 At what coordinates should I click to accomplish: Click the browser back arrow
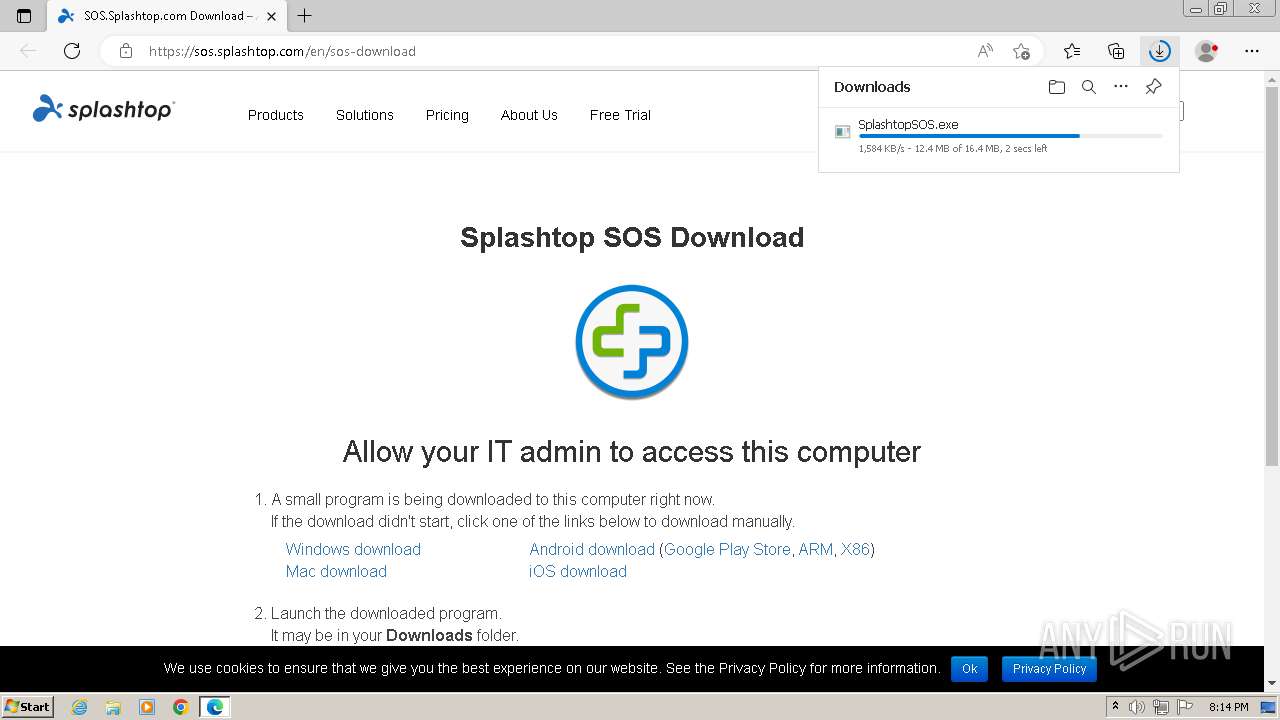pyautogui.click(x=28, y=51)
